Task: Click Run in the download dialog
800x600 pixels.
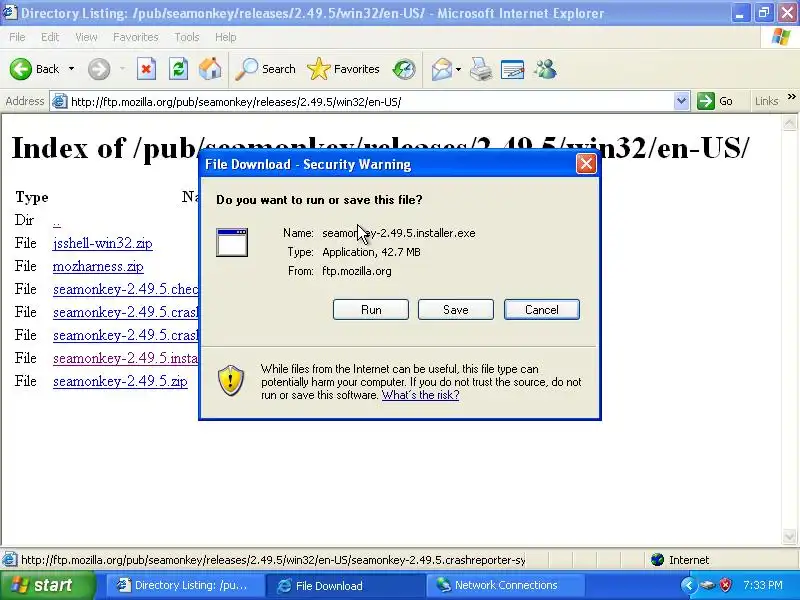Action: pos(371,310)
